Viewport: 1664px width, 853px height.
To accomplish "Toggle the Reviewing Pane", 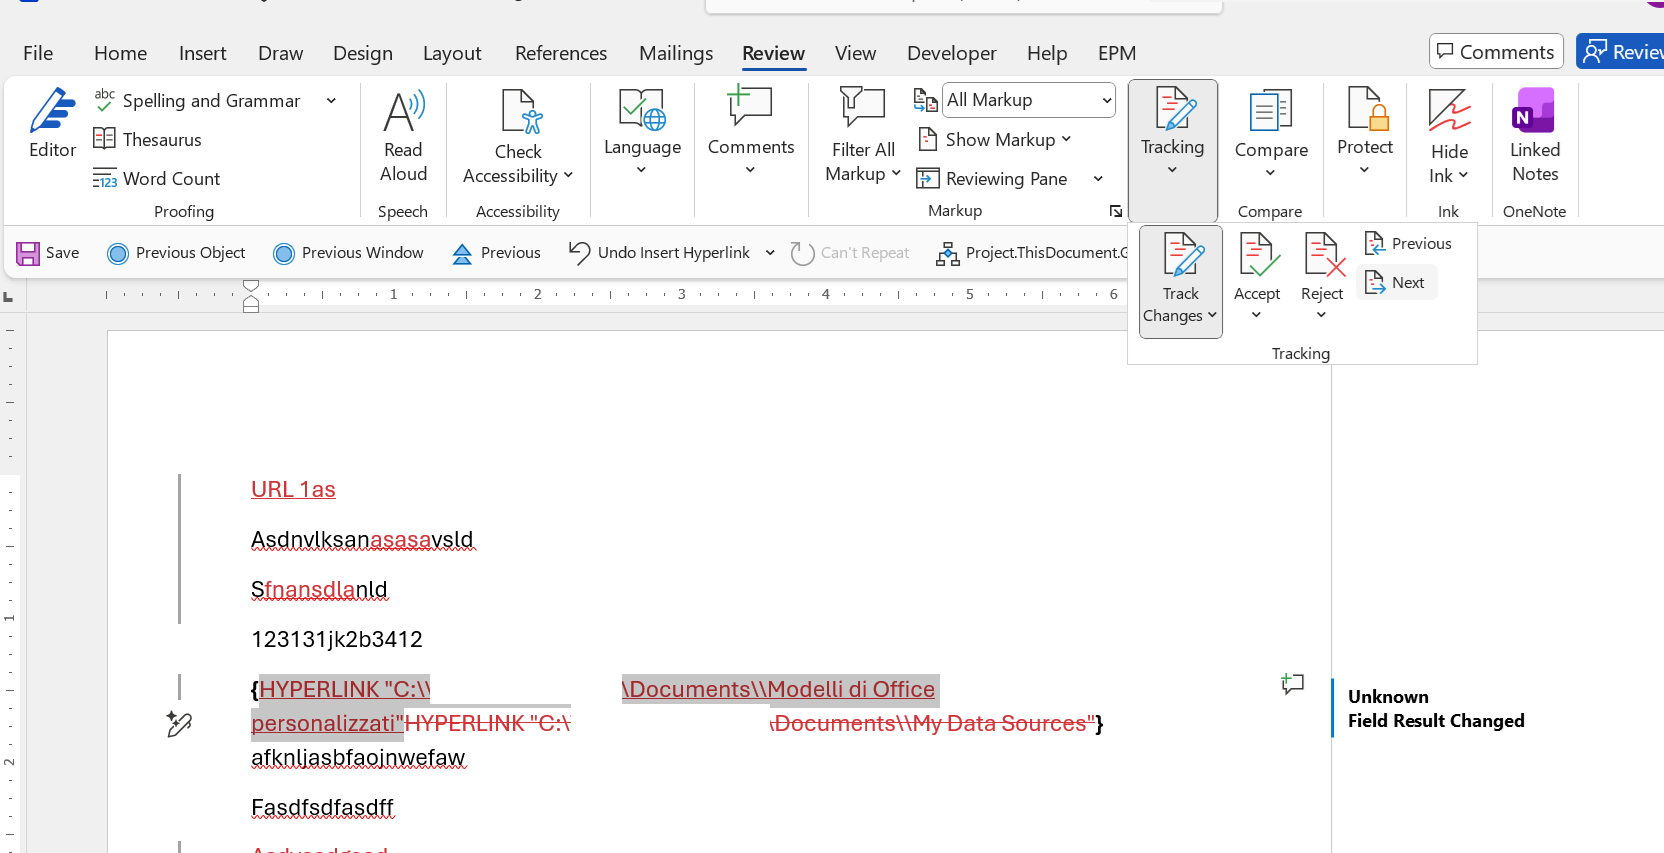I will (x=994, y=179).
